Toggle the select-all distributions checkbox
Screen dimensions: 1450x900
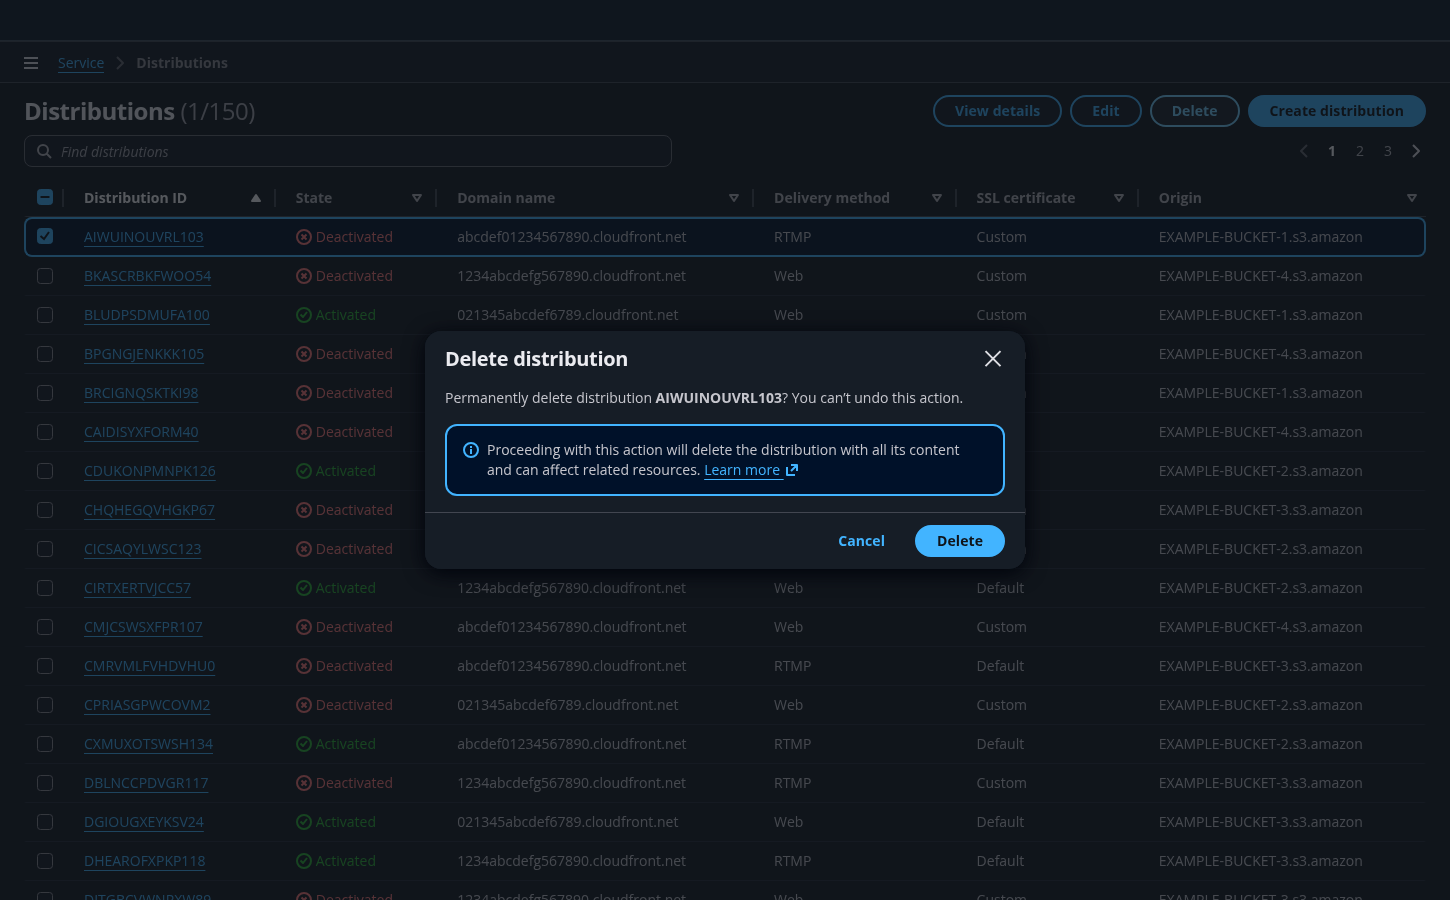click(x=45, y=198)
